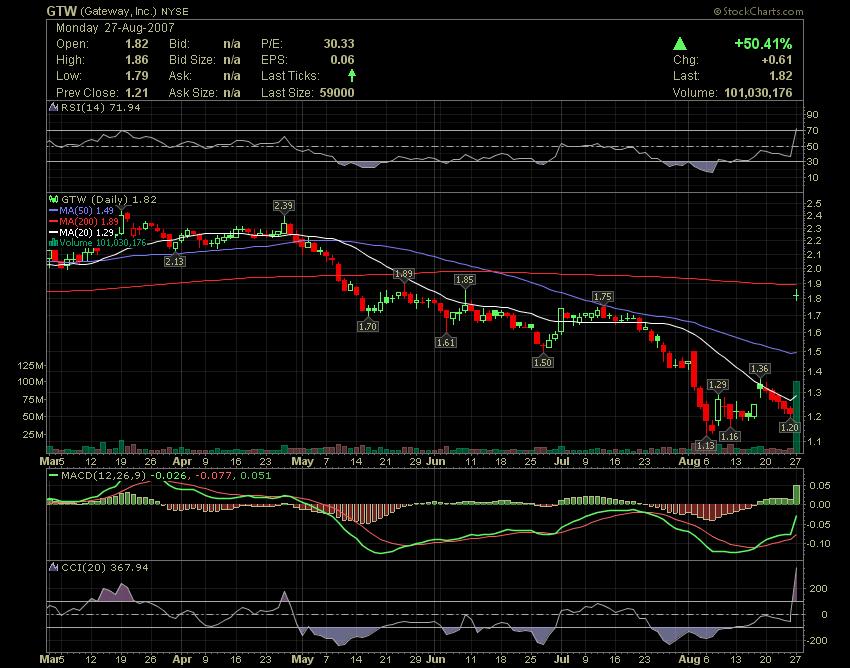Screen dimensions: 850x668
Task: Click the 1.85 high price tag
Action: [x=465, y=280]
